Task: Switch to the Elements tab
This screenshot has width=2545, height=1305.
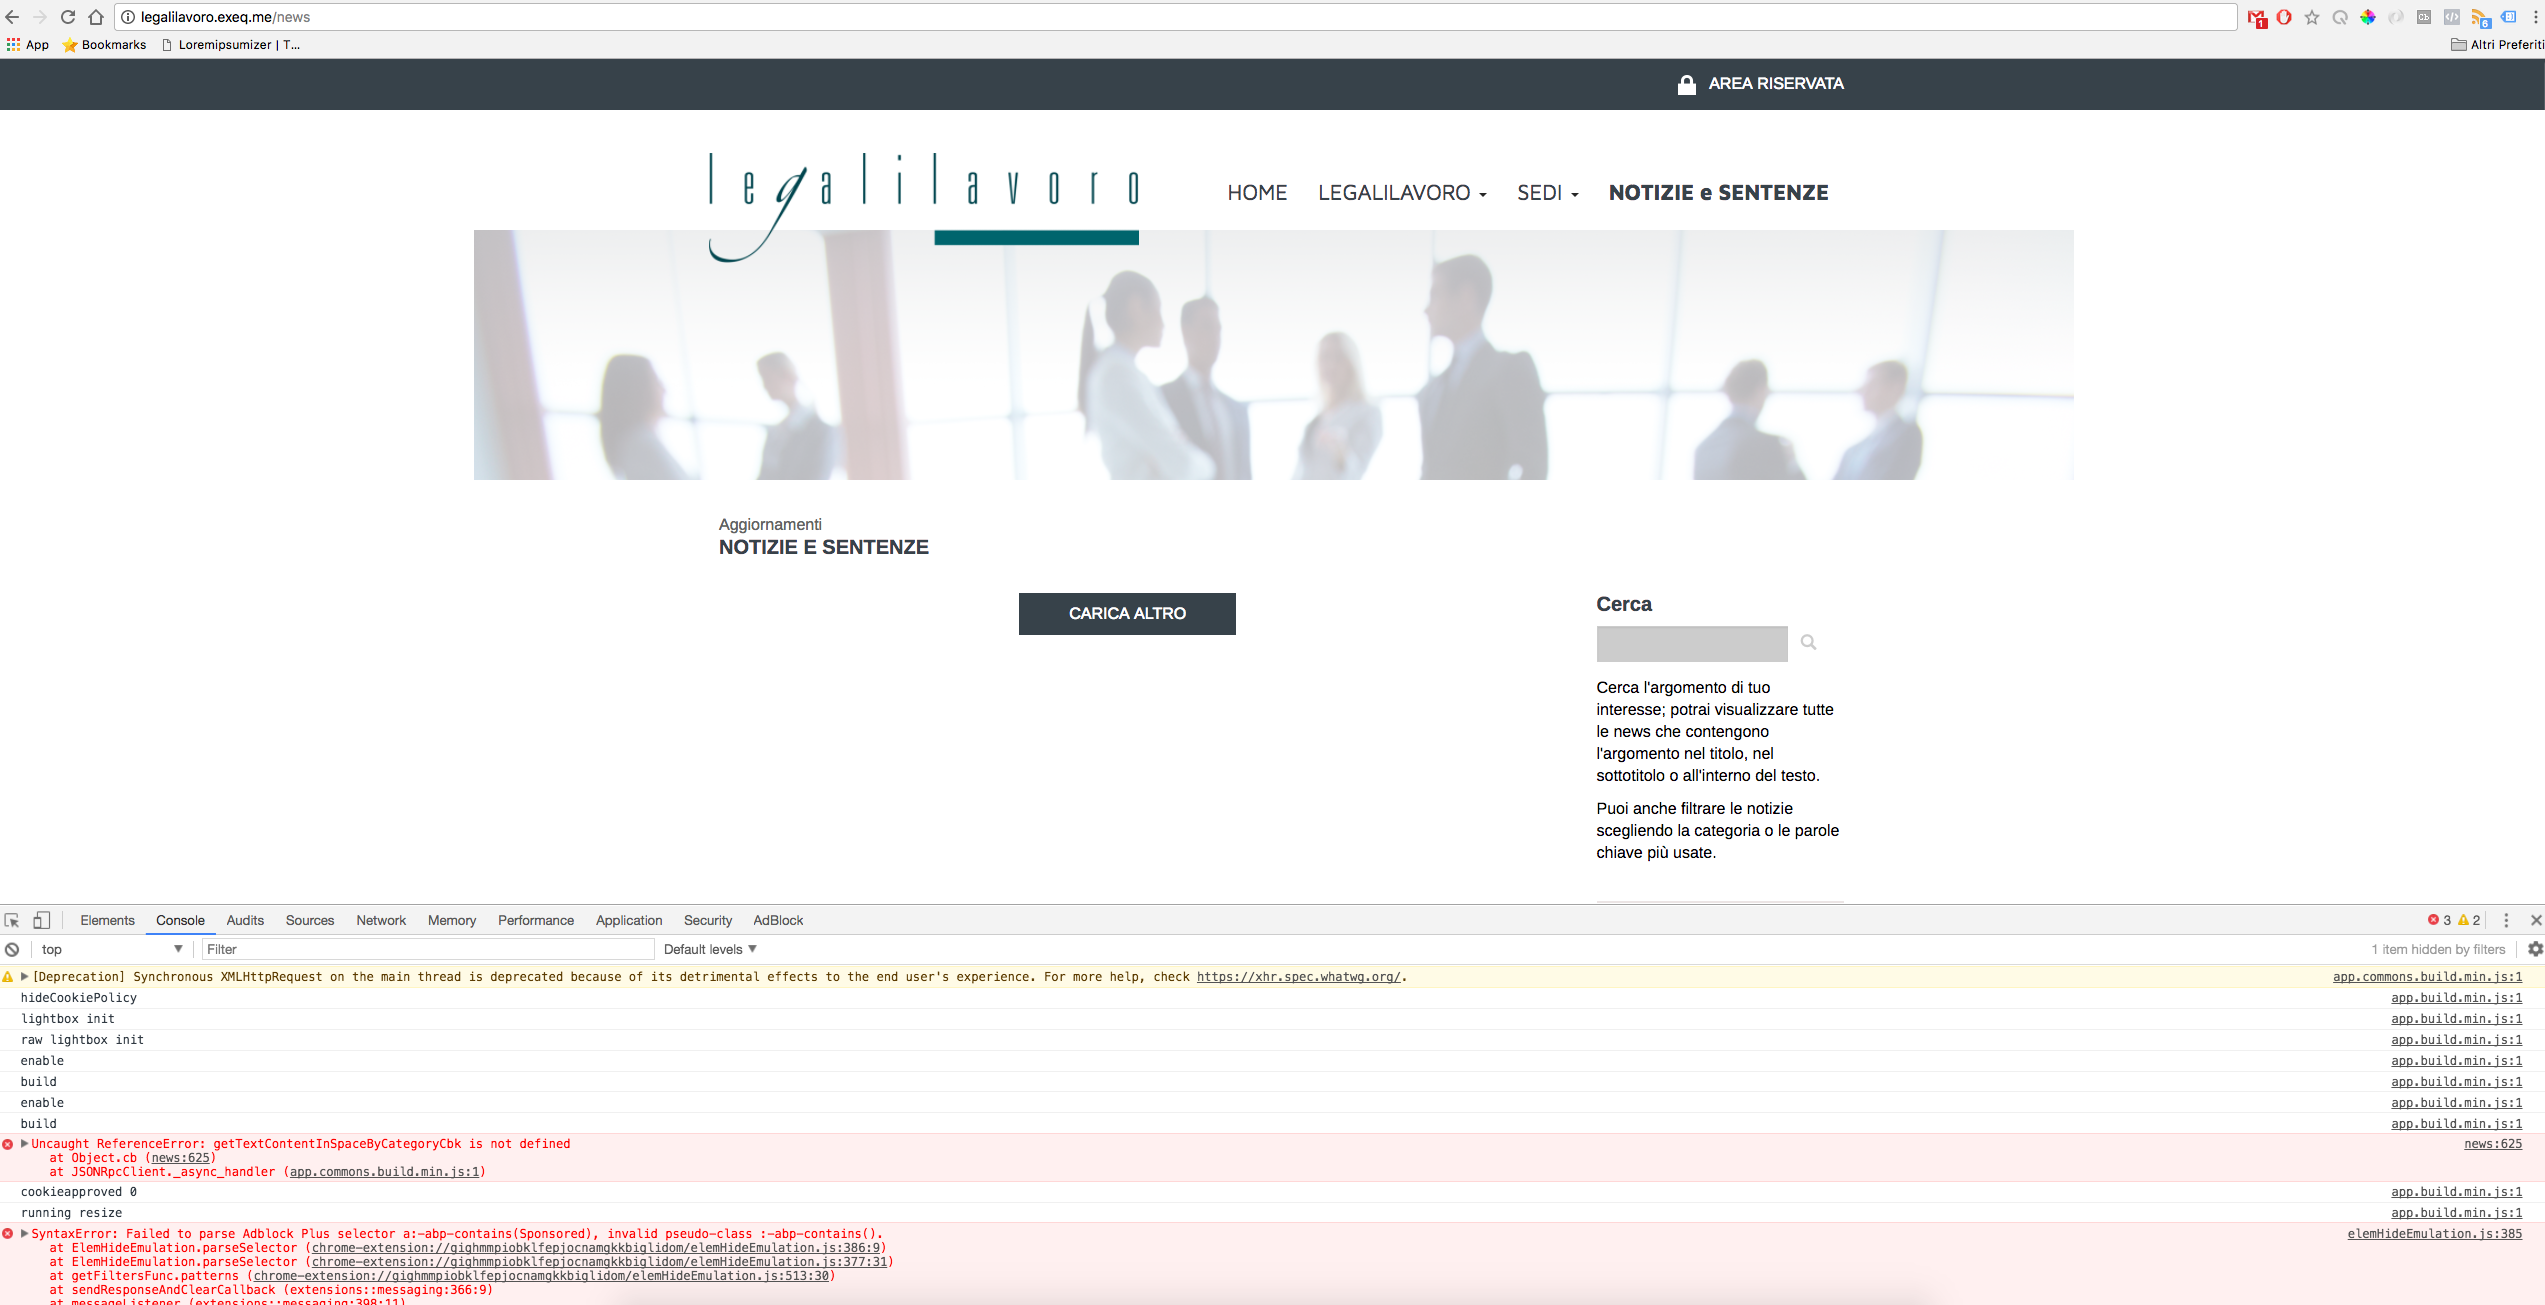Action: click(107, 920)
